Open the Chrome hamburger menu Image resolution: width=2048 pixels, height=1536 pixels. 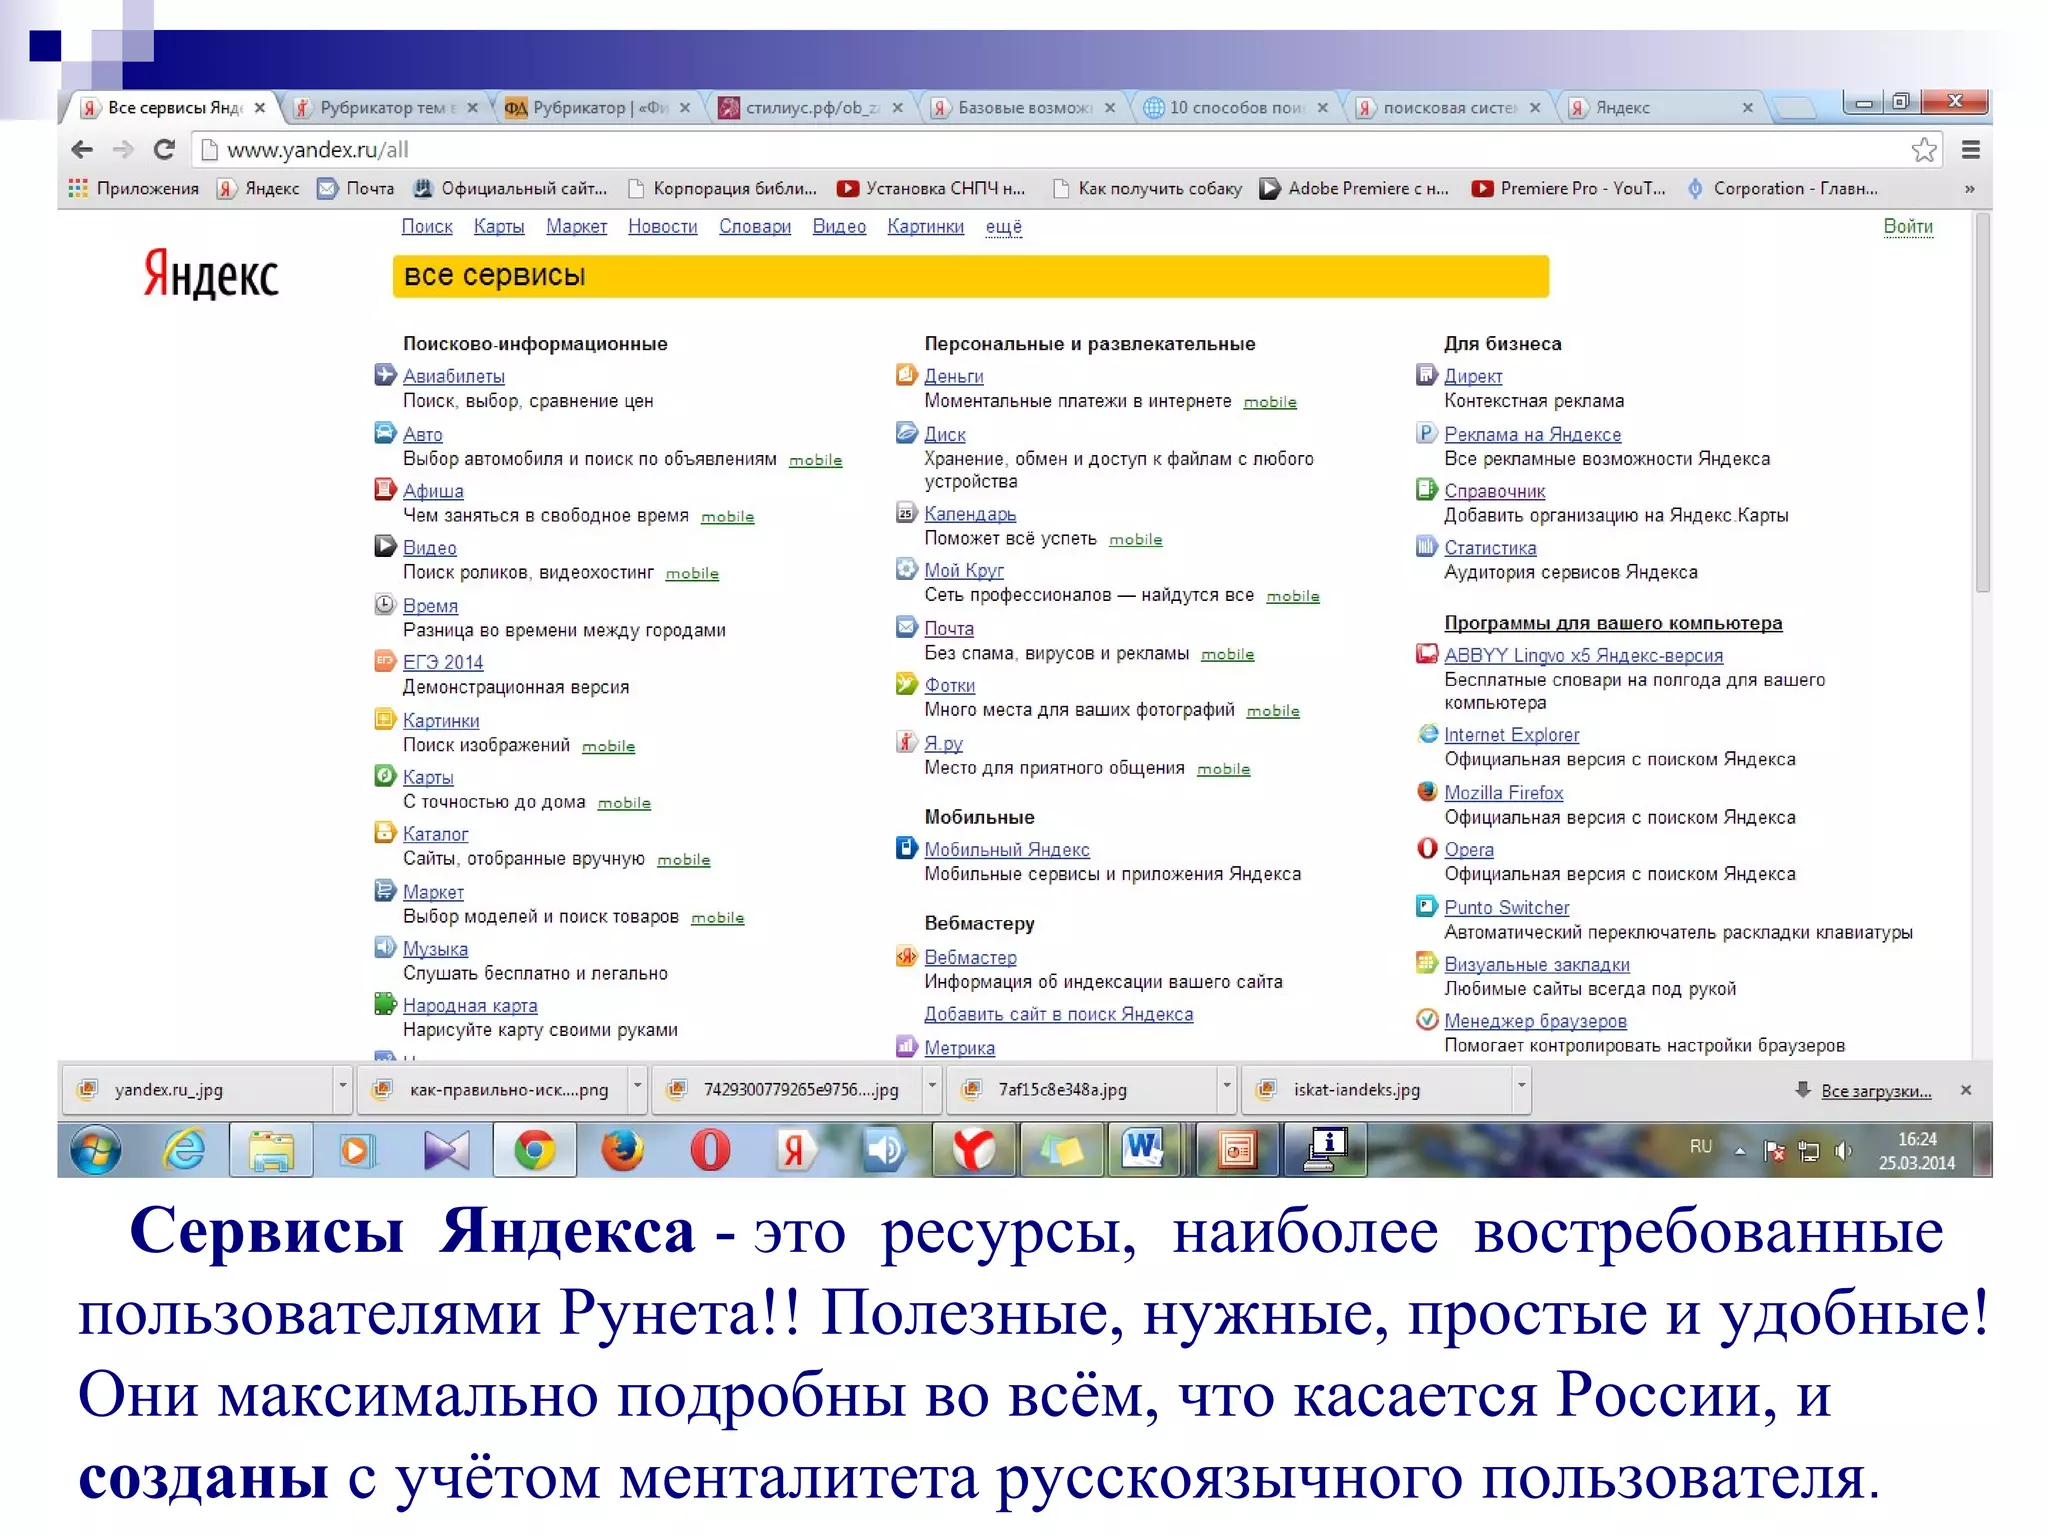point(1970,150)
